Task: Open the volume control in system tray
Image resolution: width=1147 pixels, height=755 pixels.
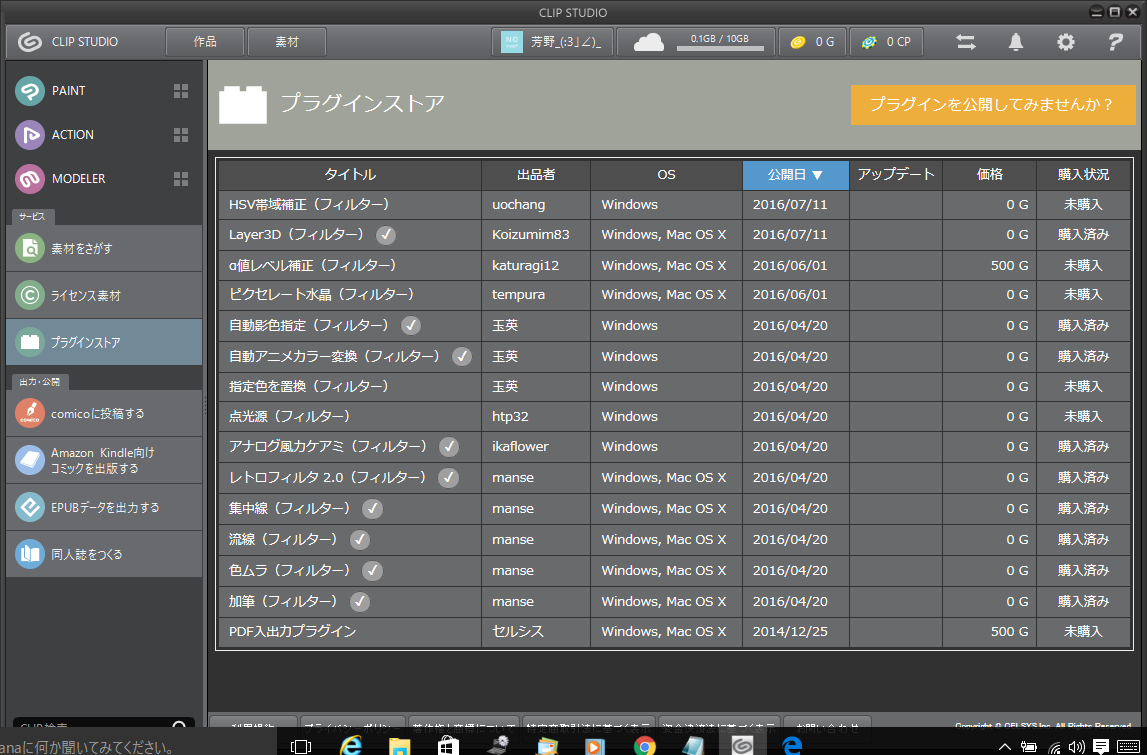Action: point(1076,747)
